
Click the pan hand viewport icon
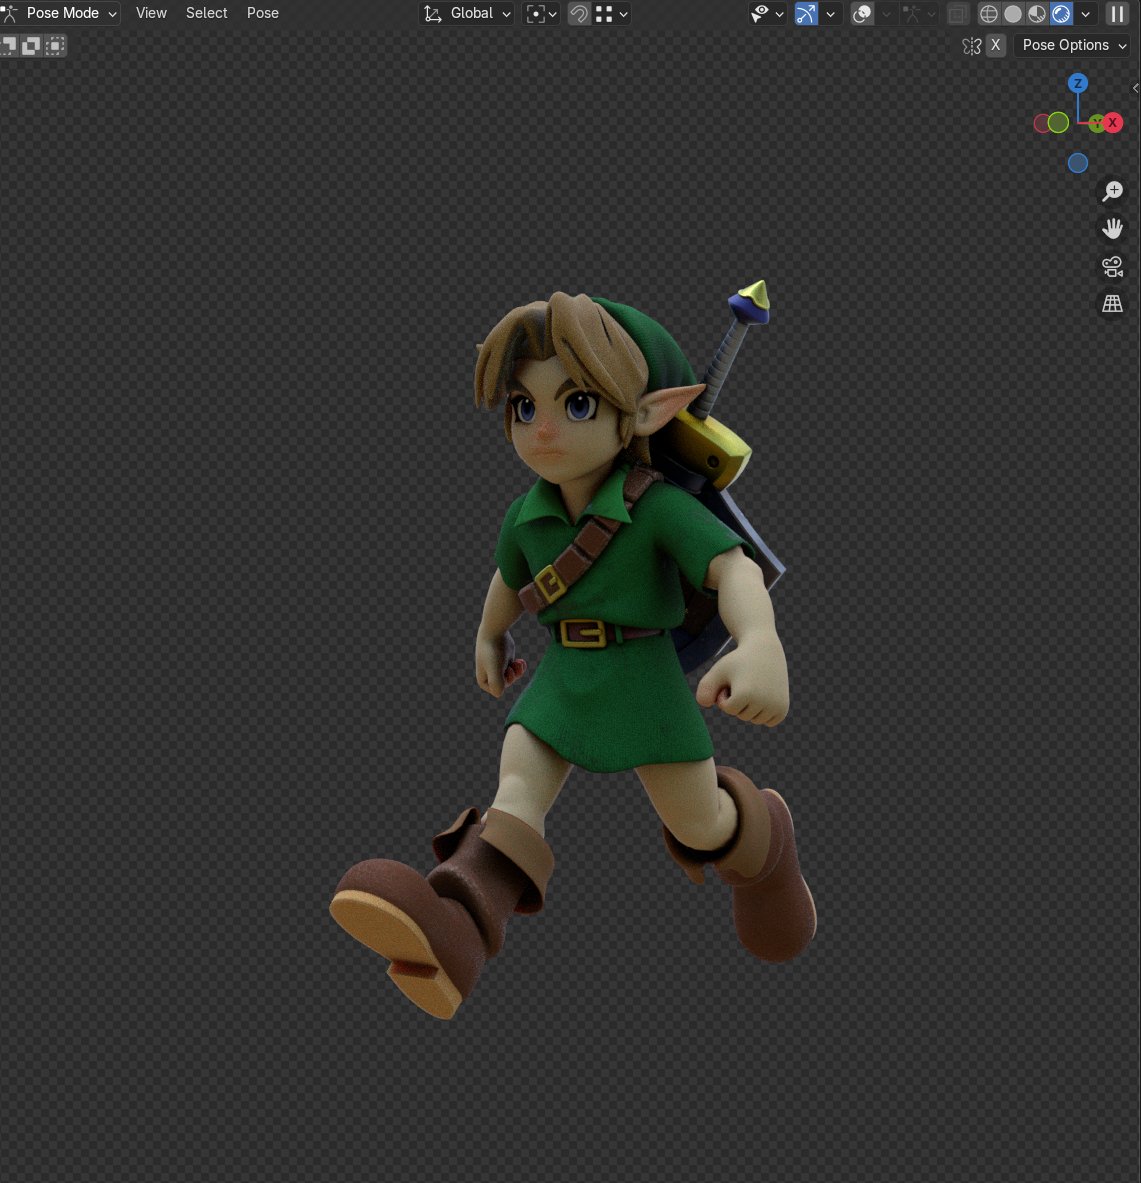click(x=1112, y=229)
